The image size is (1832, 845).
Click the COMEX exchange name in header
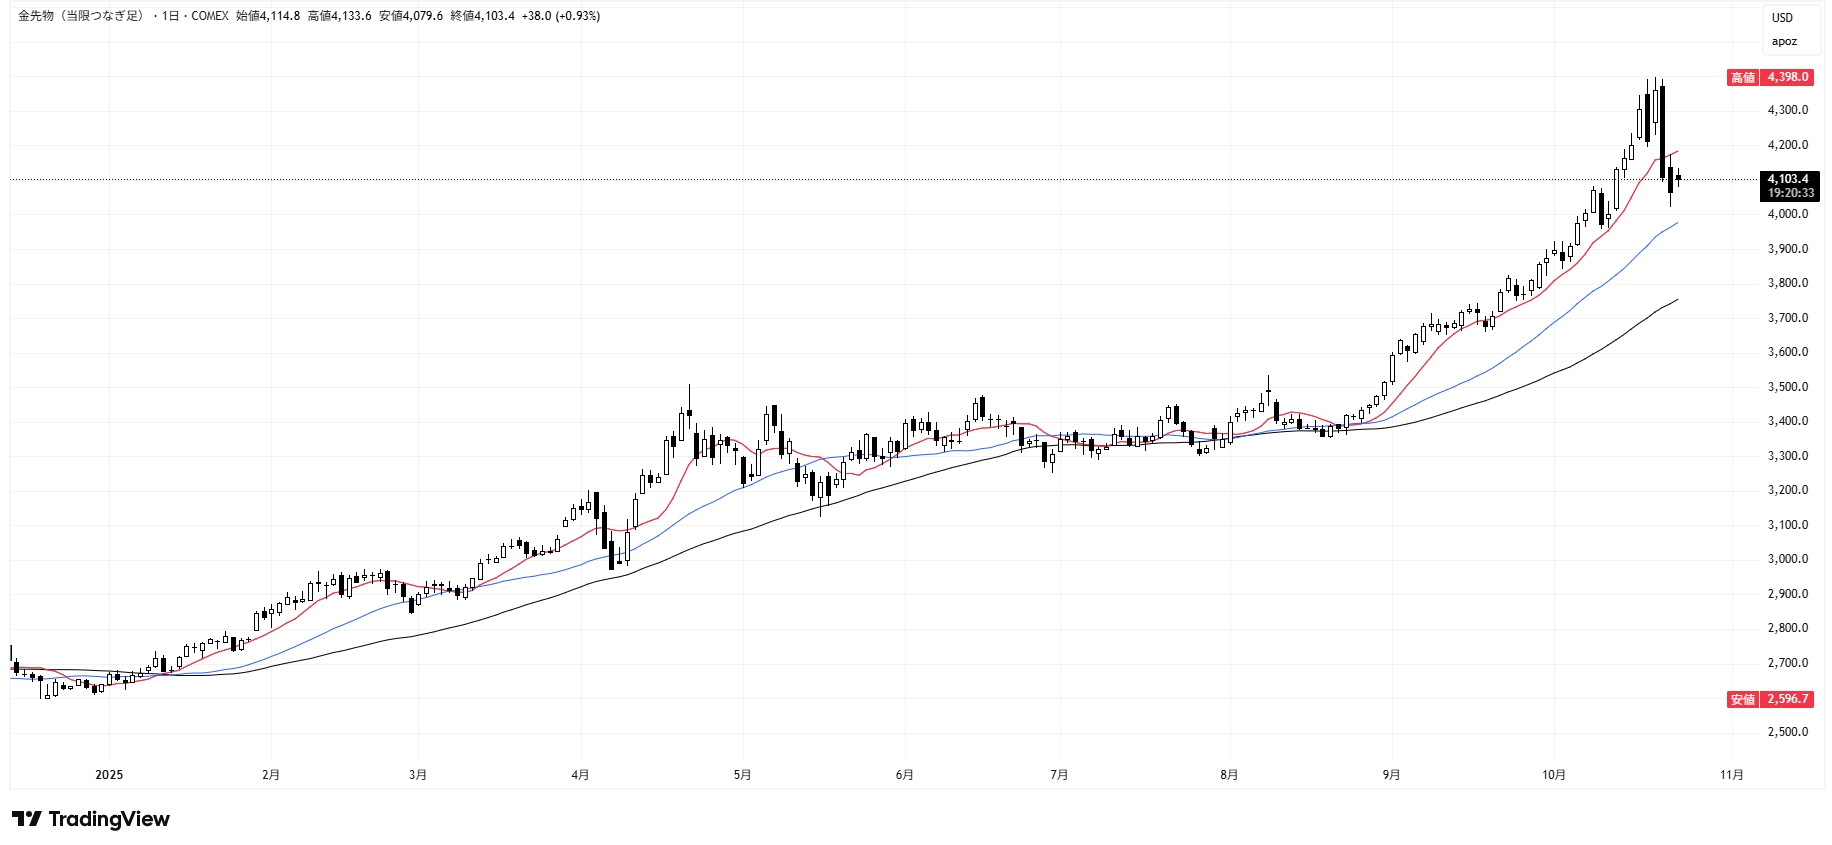210,16
